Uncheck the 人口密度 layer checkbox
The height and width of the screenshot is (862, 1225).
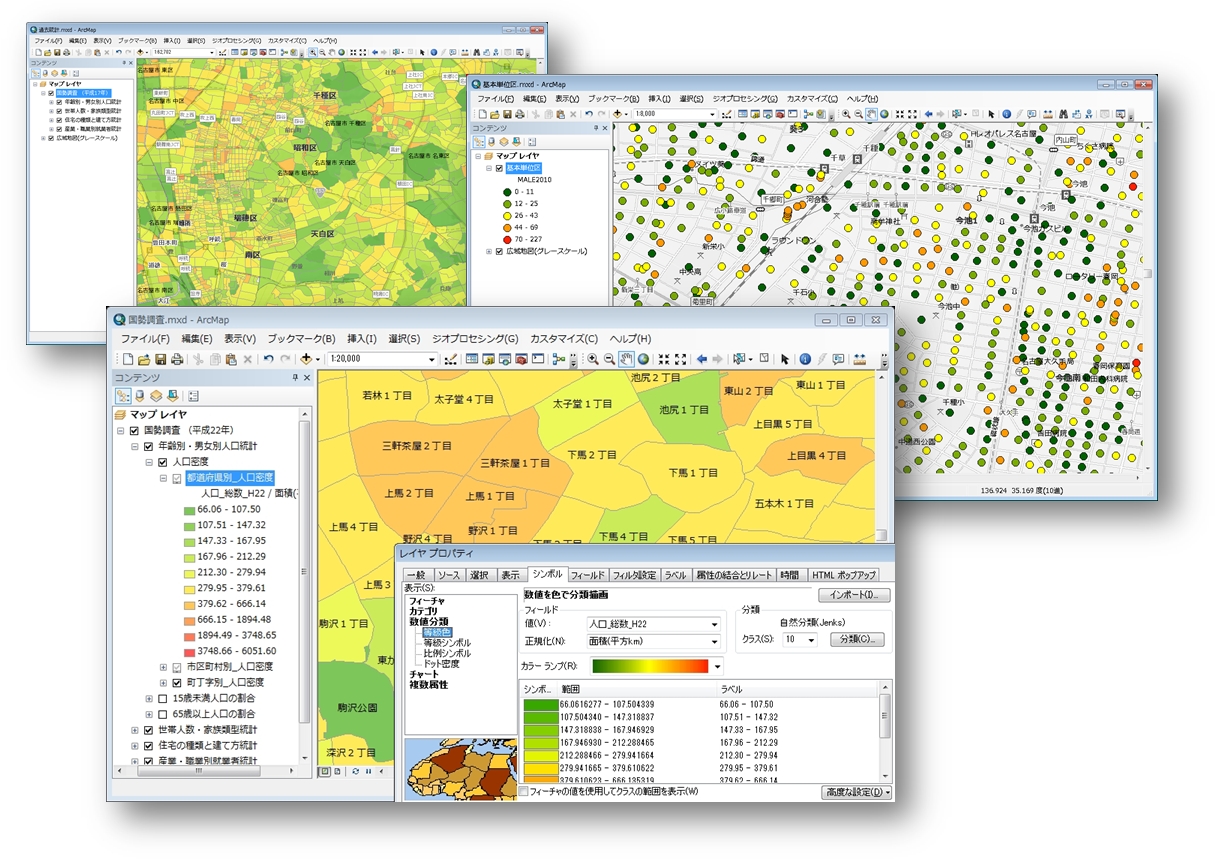(164, 463)
